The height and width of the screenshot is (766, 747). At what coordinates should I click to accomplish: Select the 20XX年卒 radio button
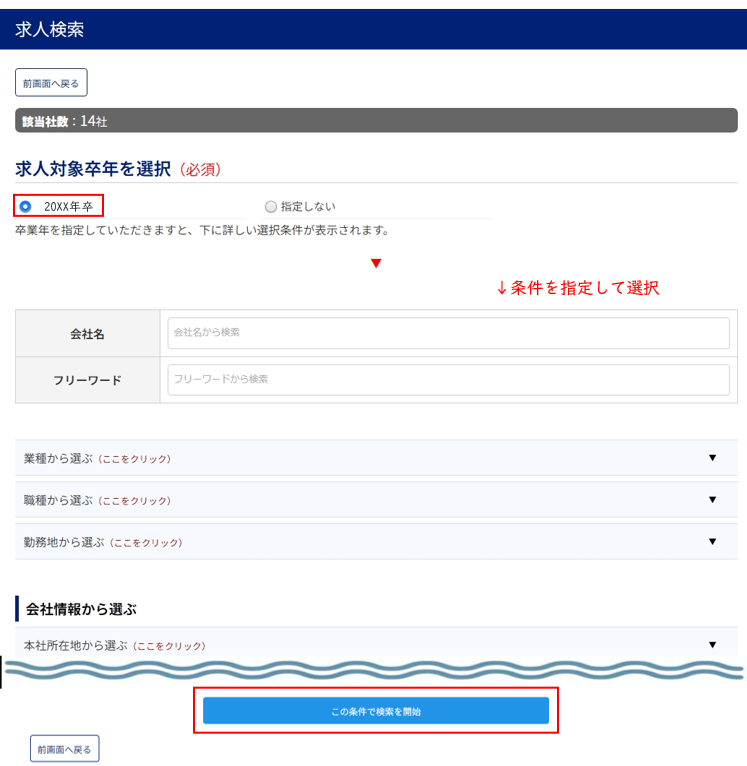(26, 207)
